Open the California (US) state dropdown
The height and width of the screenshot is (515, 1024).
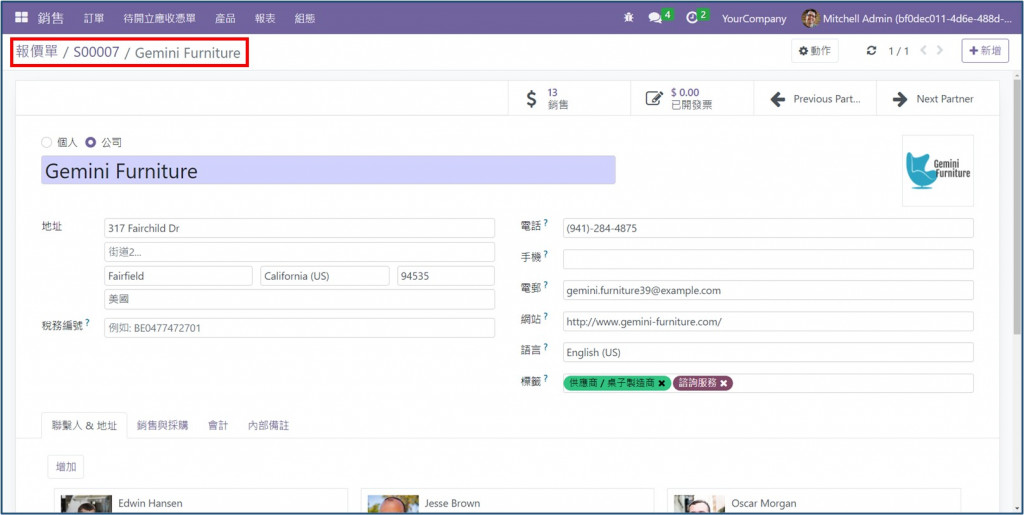point(325,276)
